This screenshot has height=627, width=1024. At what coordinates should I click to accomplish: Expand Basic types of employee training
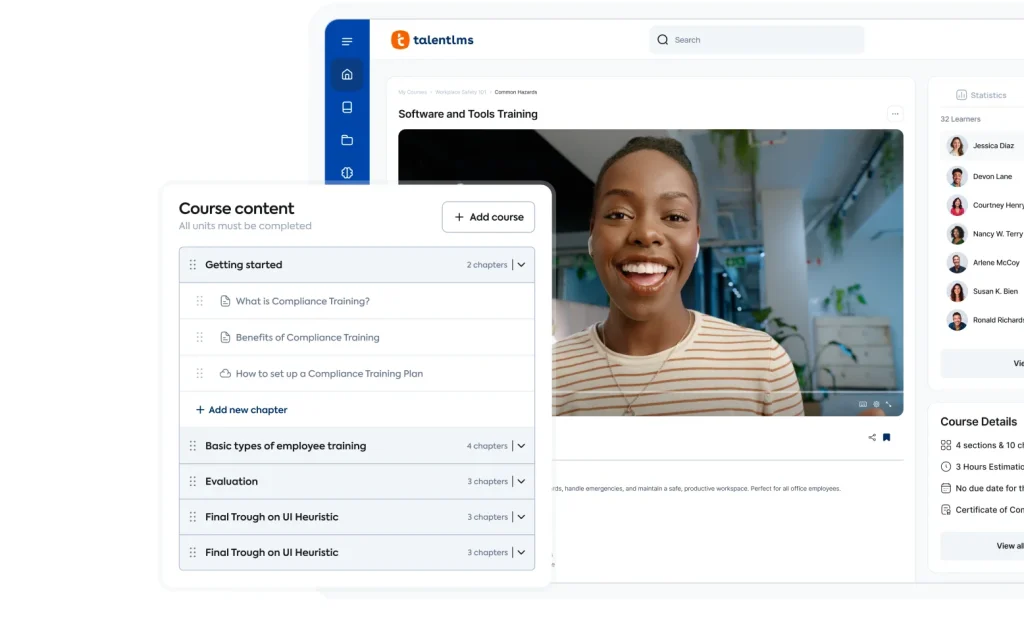pos(521,446)
